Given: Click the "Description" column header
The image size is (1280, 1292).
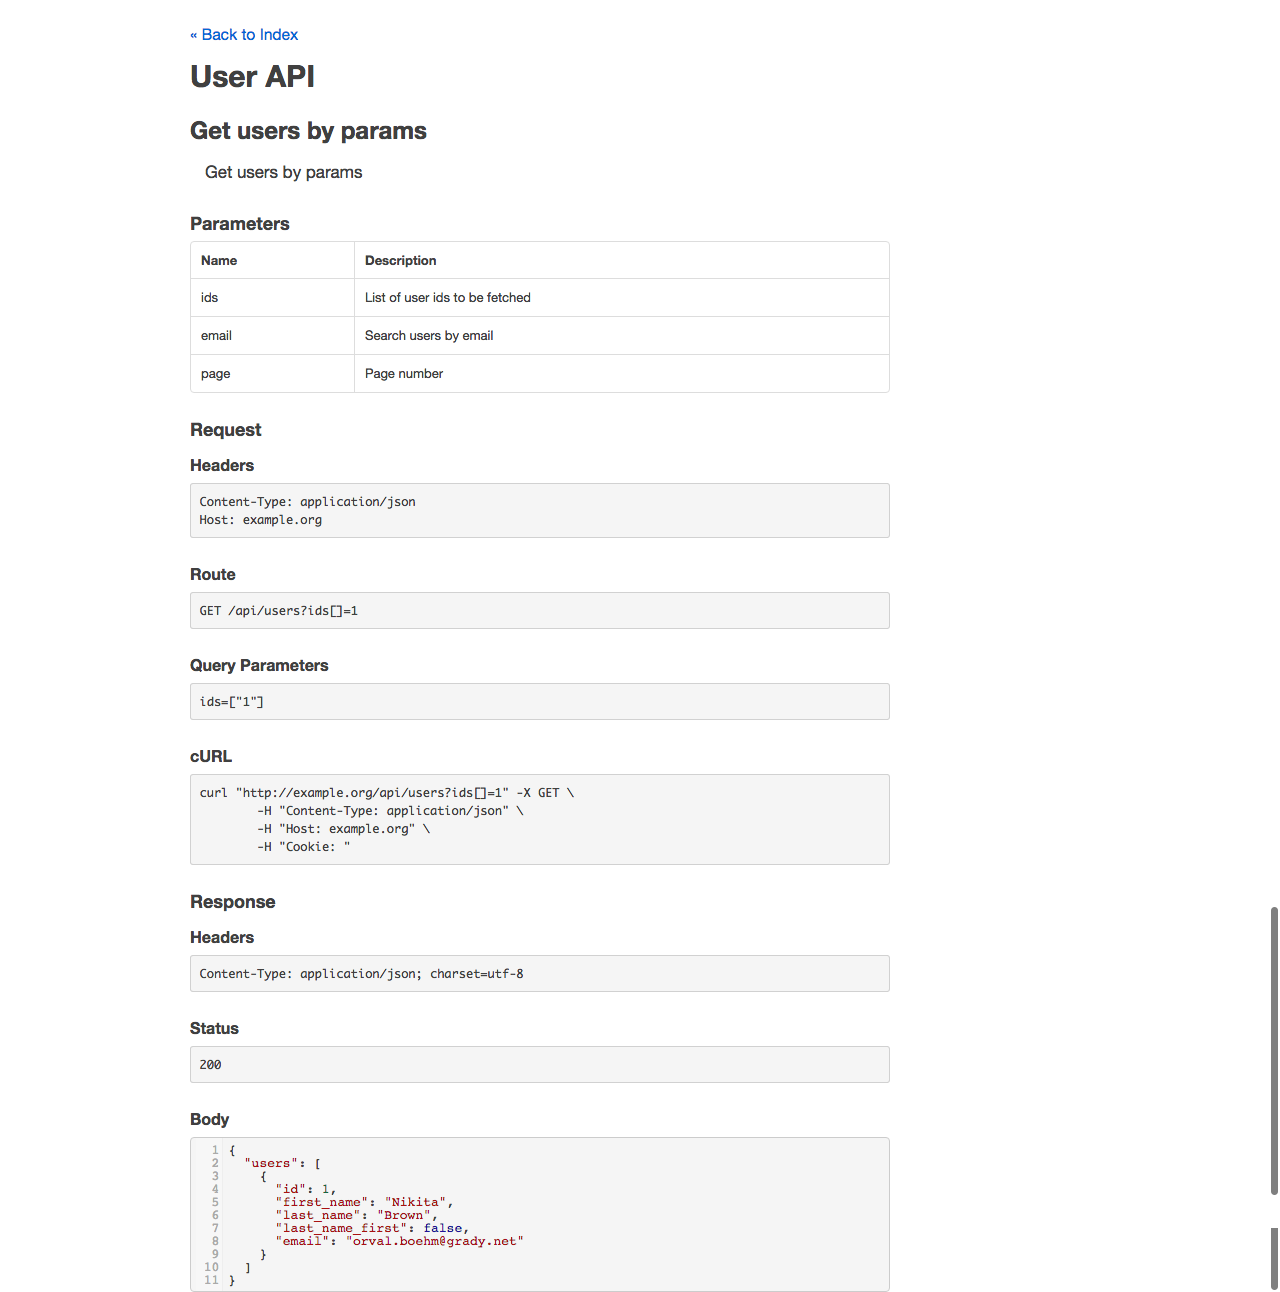Looking at the screenshot, I should 622,260.
